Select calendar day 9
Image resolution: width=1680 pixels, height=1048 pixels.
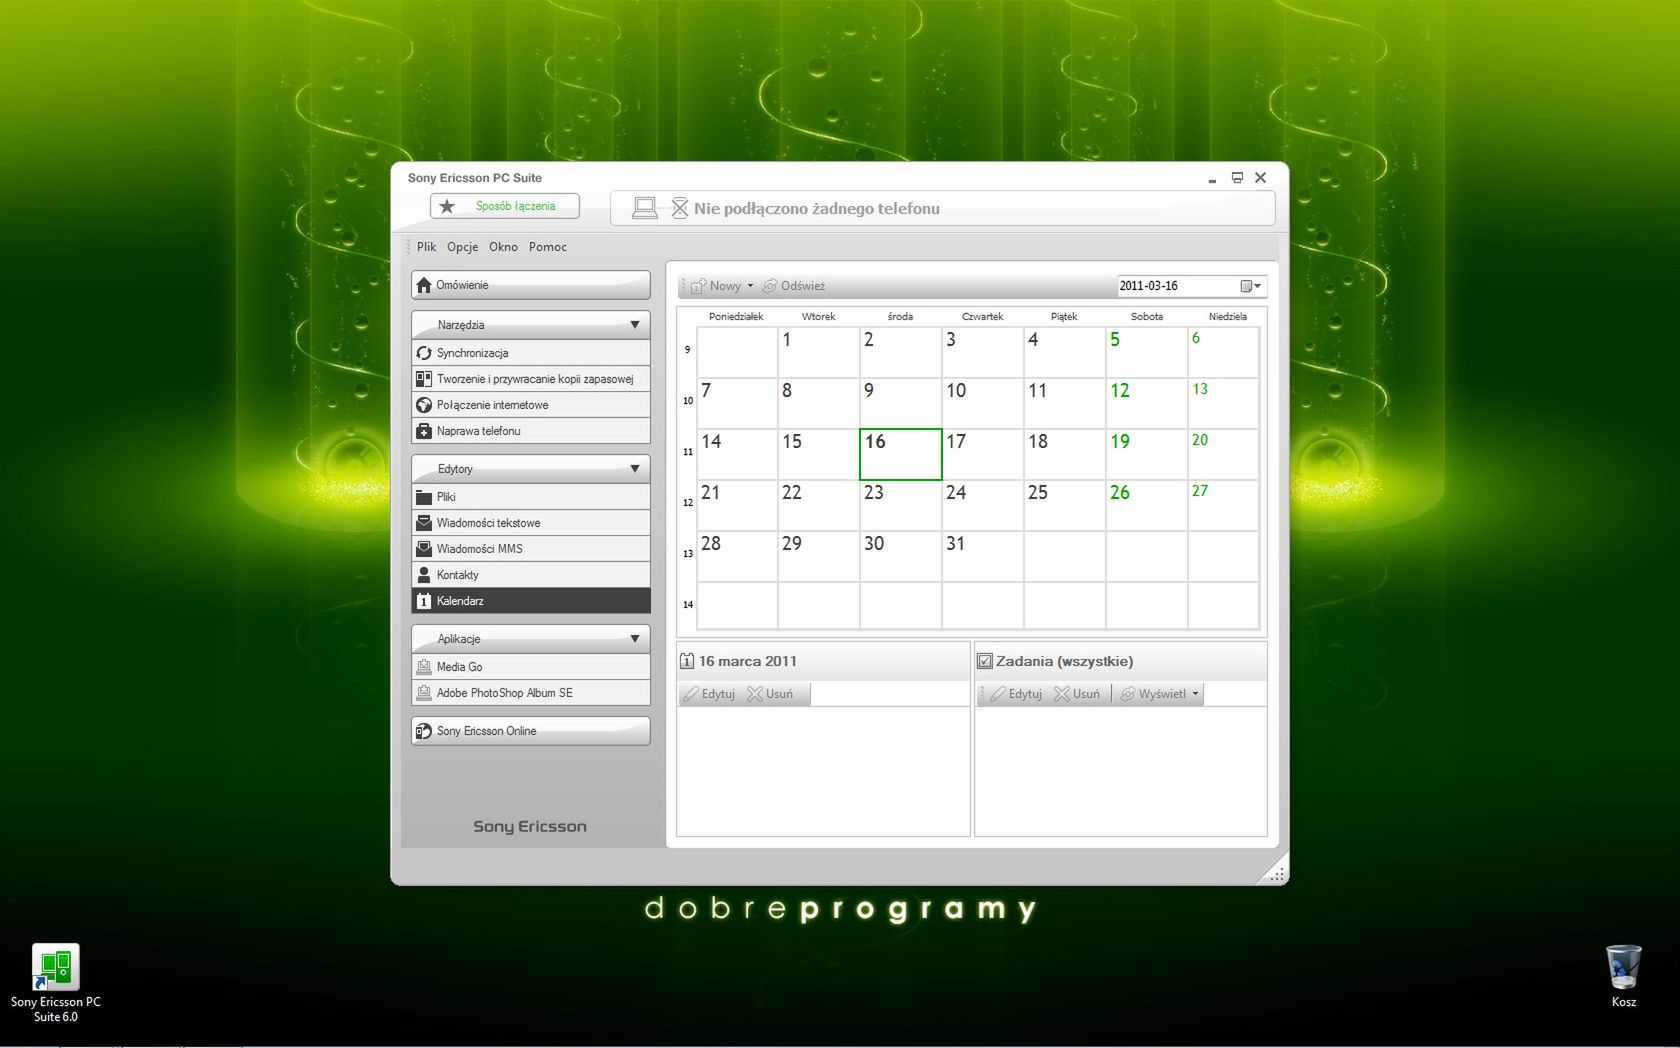tap(900, 403)
